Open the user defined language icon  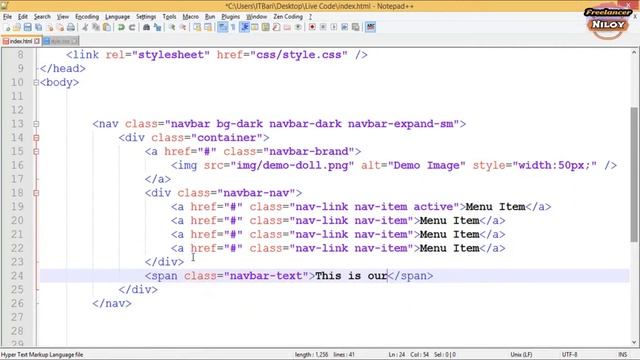pos(255,27)
